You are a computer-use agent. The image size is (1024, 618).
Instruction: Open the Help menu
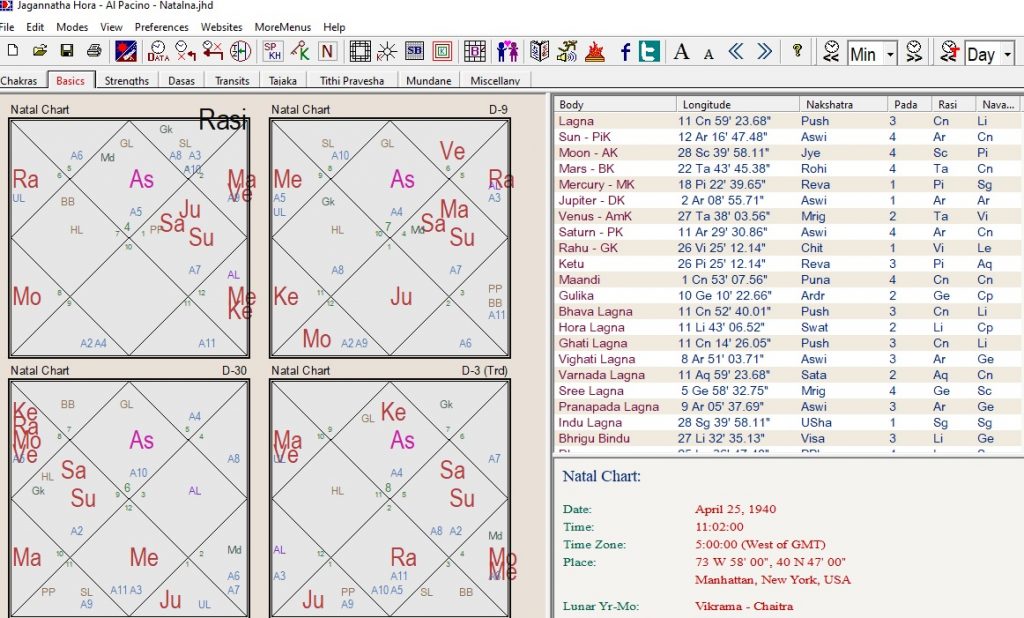[x=334, y=27]
